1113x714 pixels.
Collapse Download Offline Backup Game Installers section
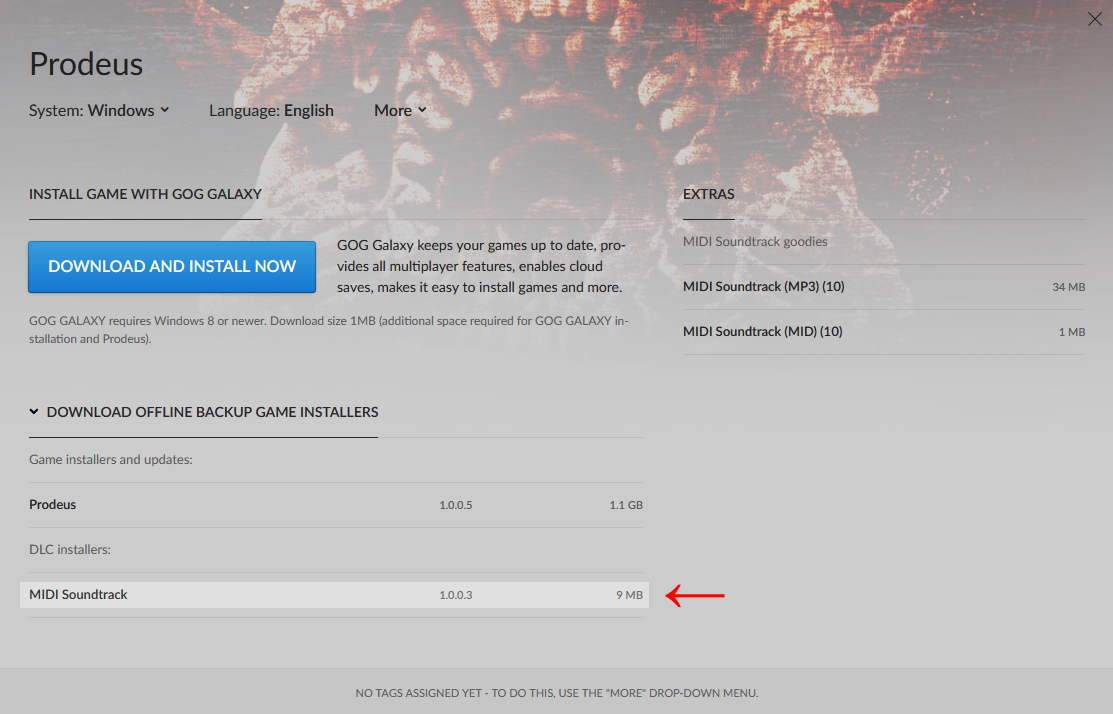pyautogui.click(x=204, y=412)
